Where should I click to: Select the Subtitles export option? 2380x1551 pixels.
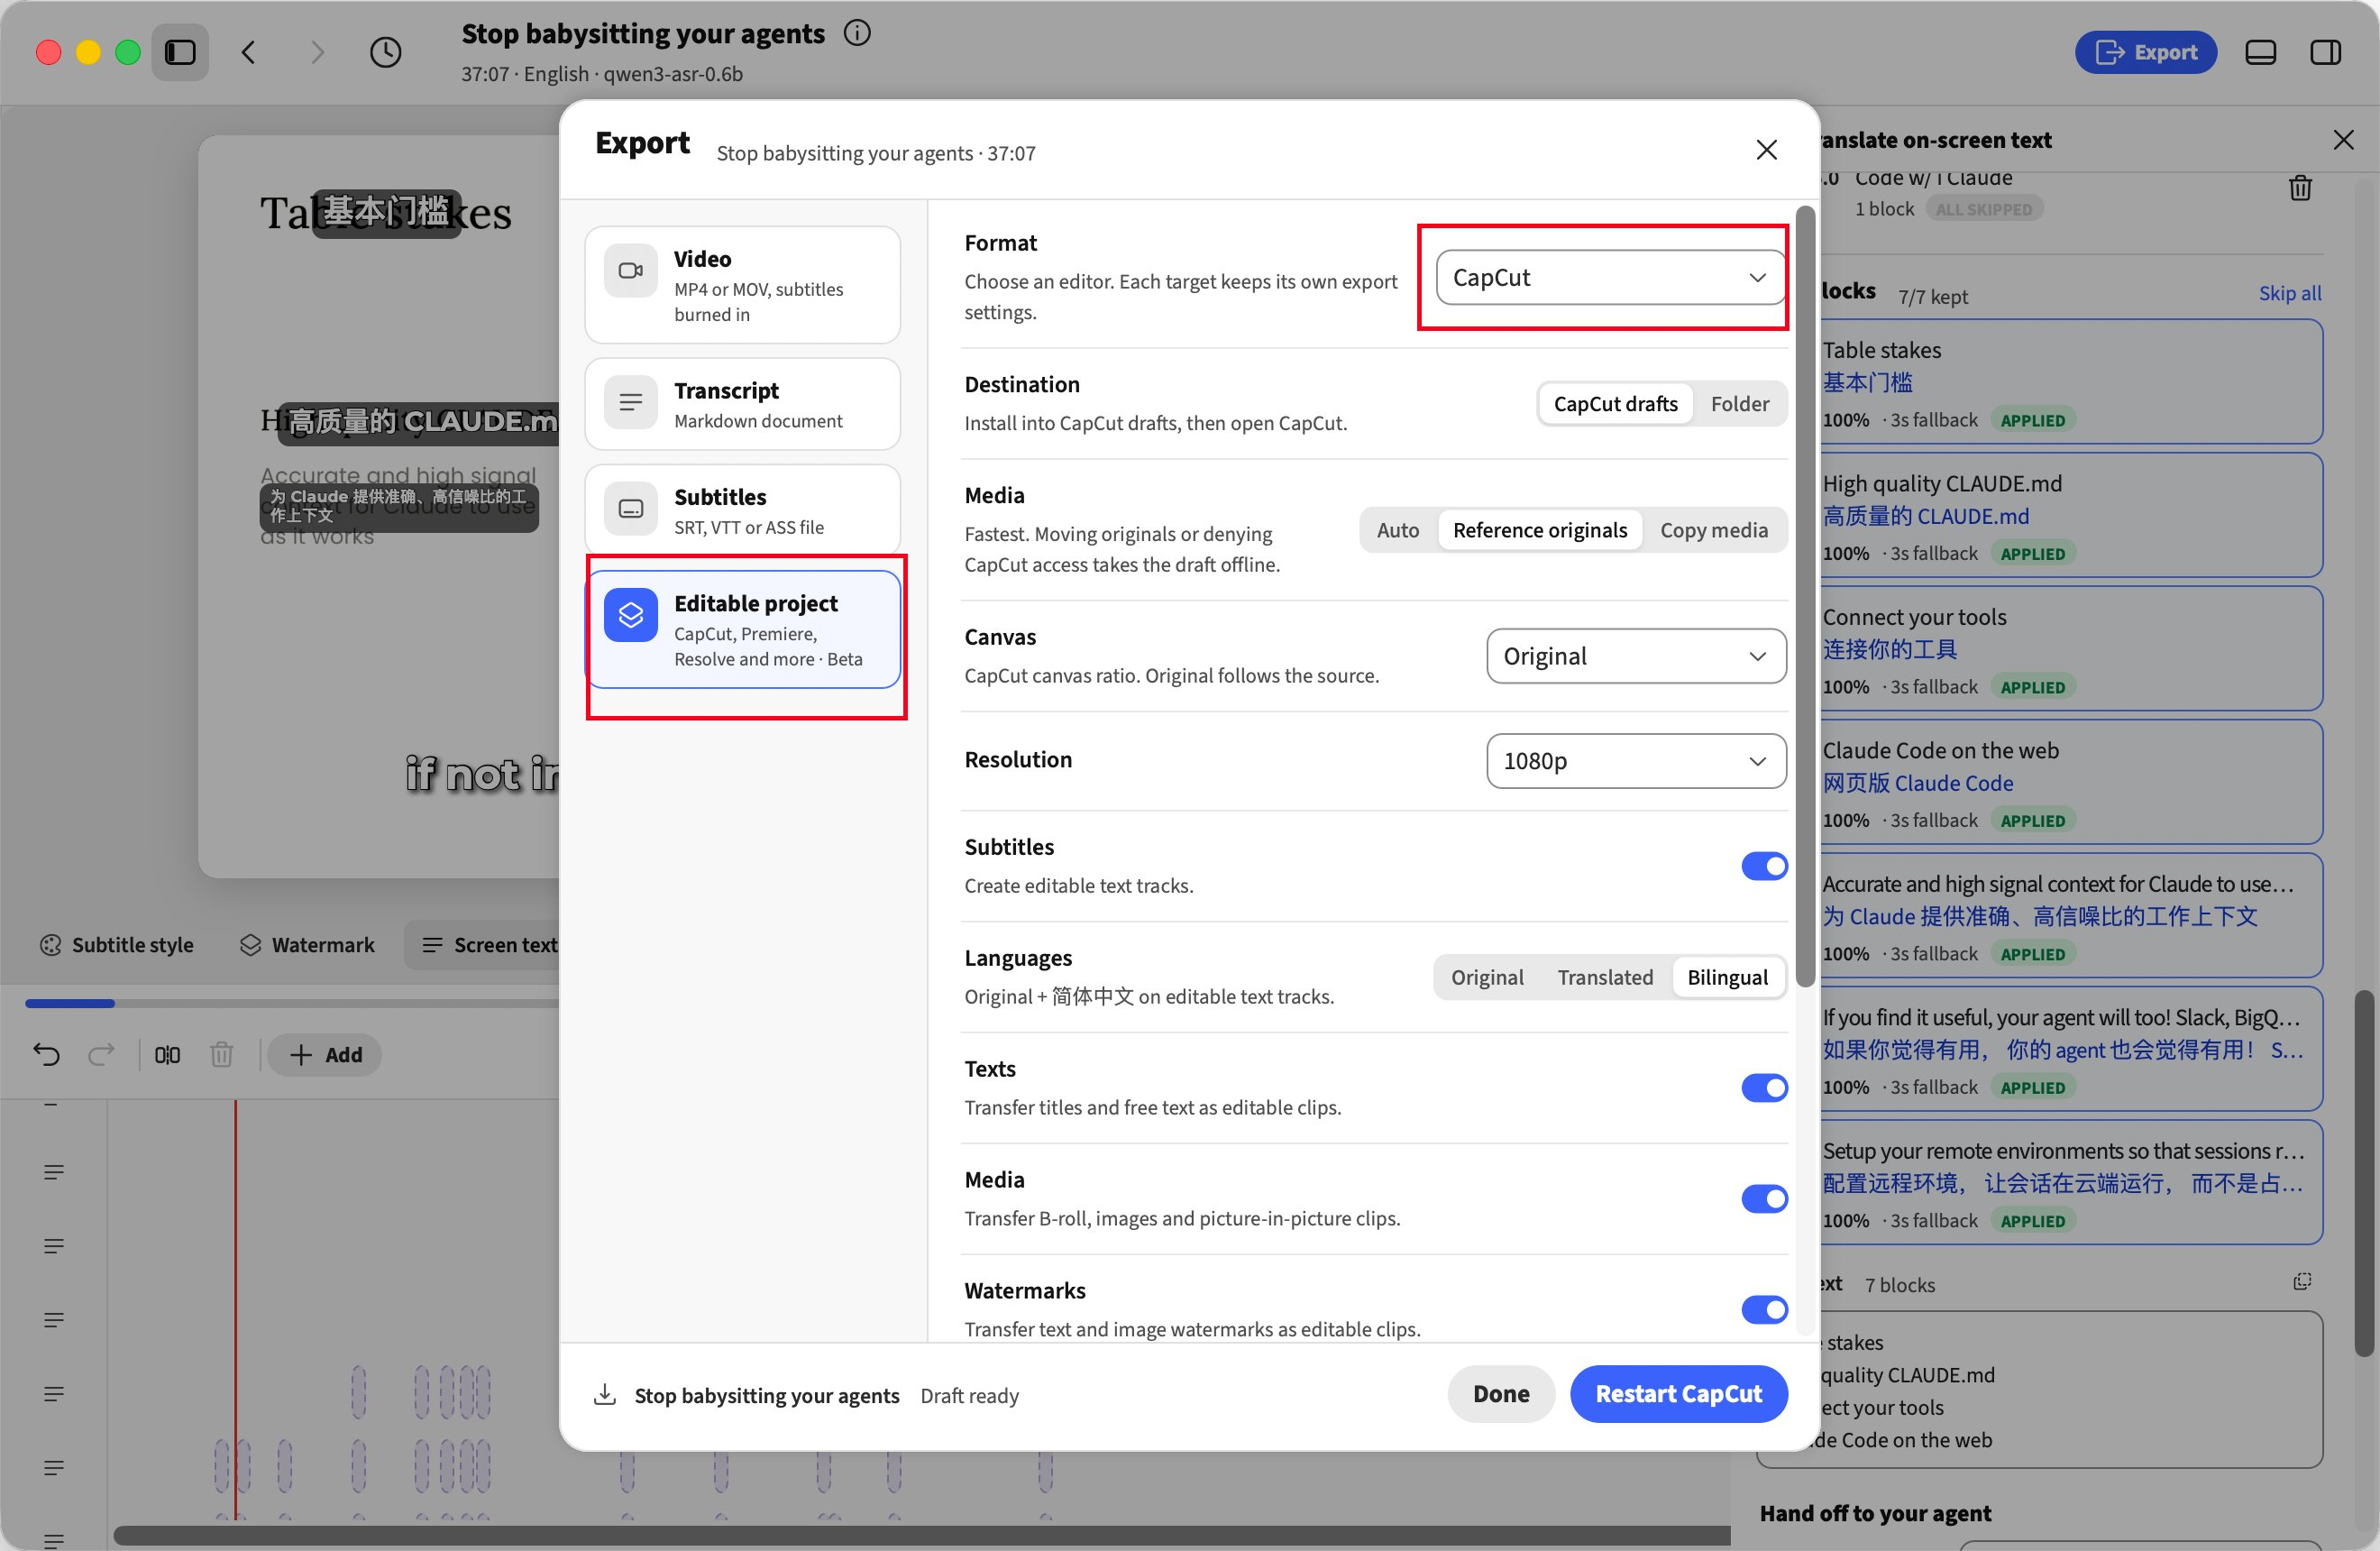tap(743, 510)
